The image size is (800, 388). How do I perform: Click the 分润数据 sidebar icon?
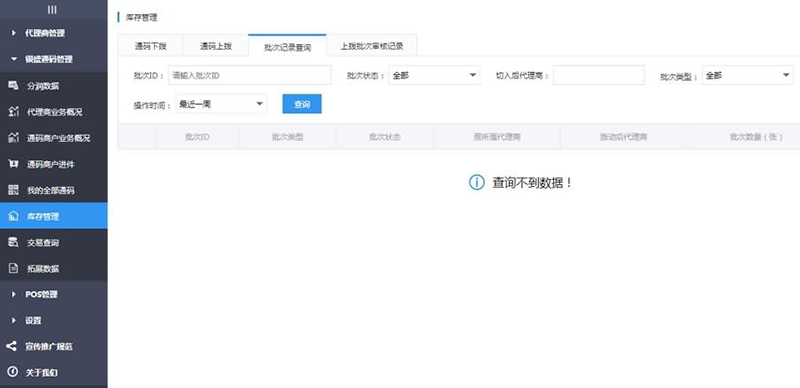tap(14, 86)
